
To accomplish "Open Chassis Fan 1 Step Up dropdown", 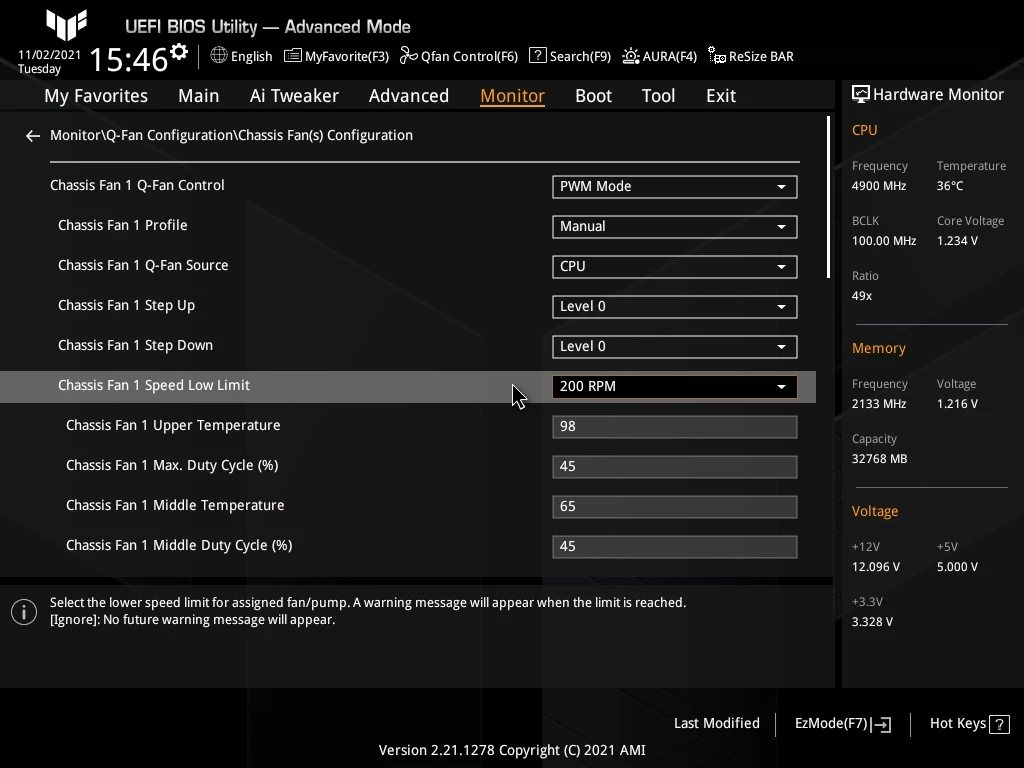I will pyautogui.click(x=675, y=307).
